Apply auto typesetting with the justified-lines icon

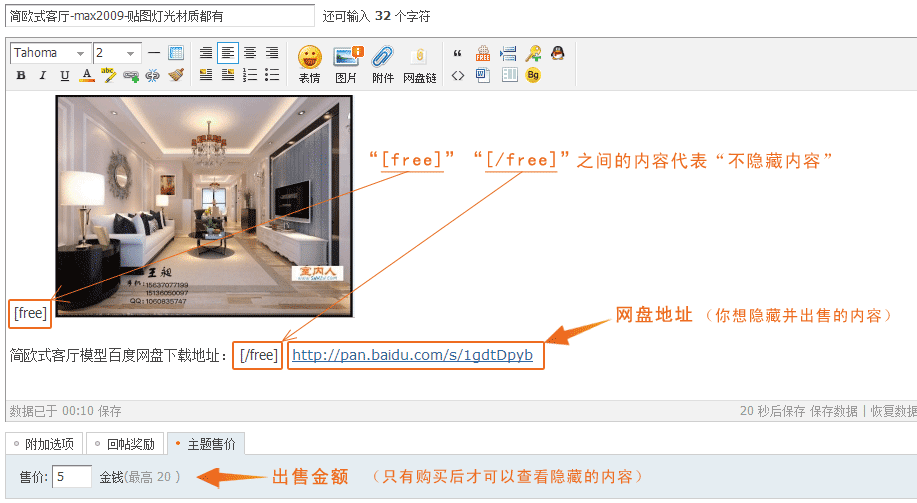coord(206,53)
